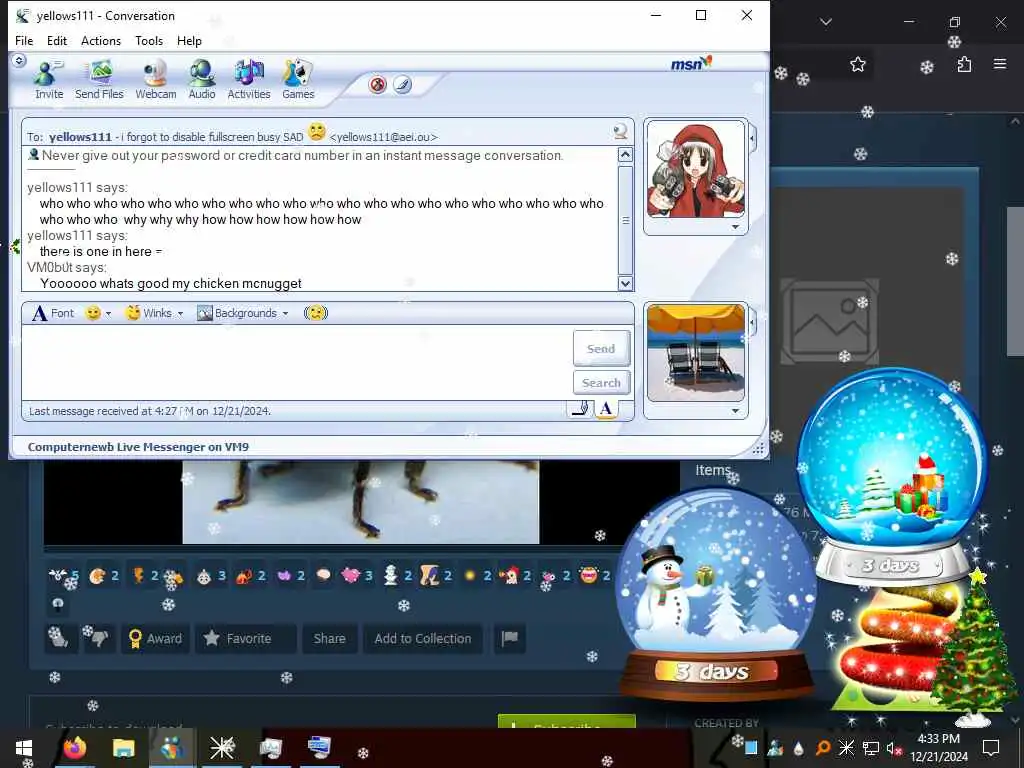The height and width of the screenshot is (768, 1024).
Task: Collapse your own display picture panel
Action: 752,322
